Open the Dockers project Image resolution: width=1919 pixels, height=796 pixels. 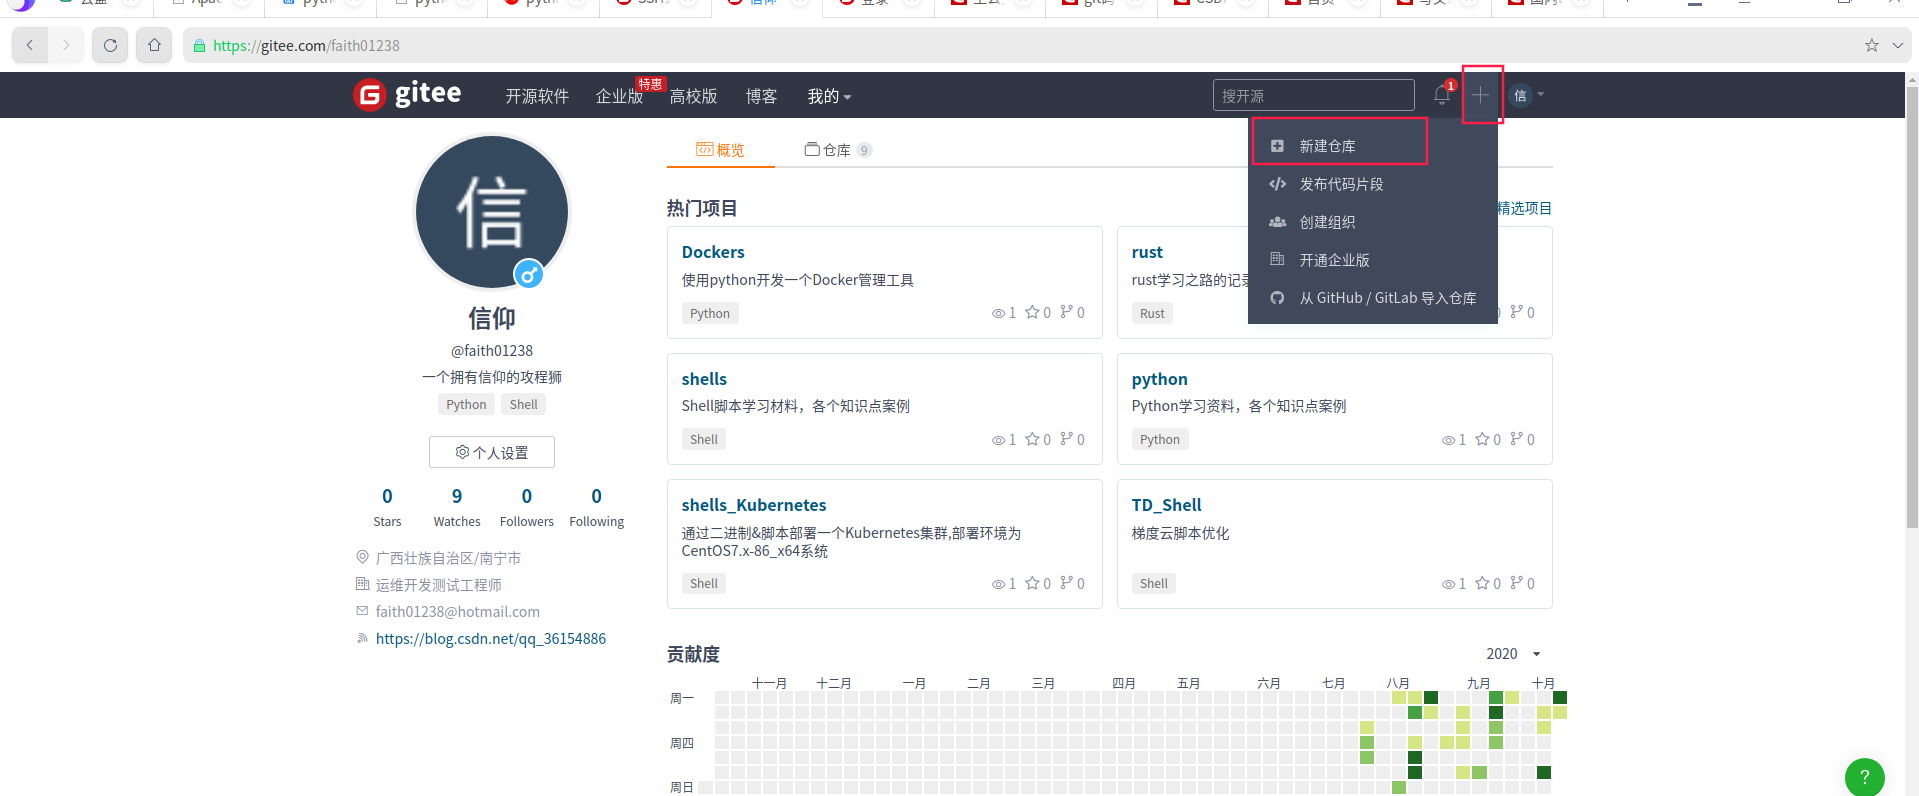point(713,252)
